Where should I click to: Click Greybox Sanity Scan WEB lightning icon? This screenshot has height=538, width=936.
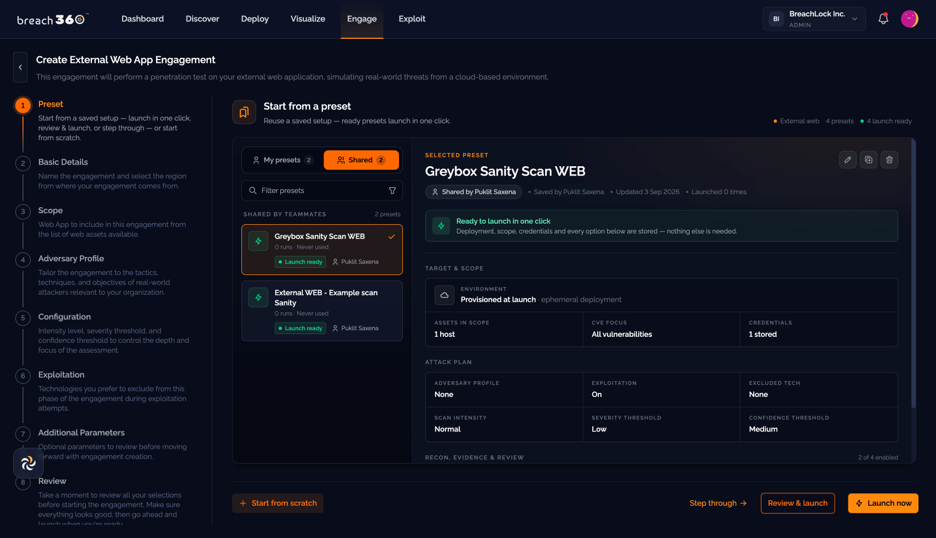coord(258,241)
